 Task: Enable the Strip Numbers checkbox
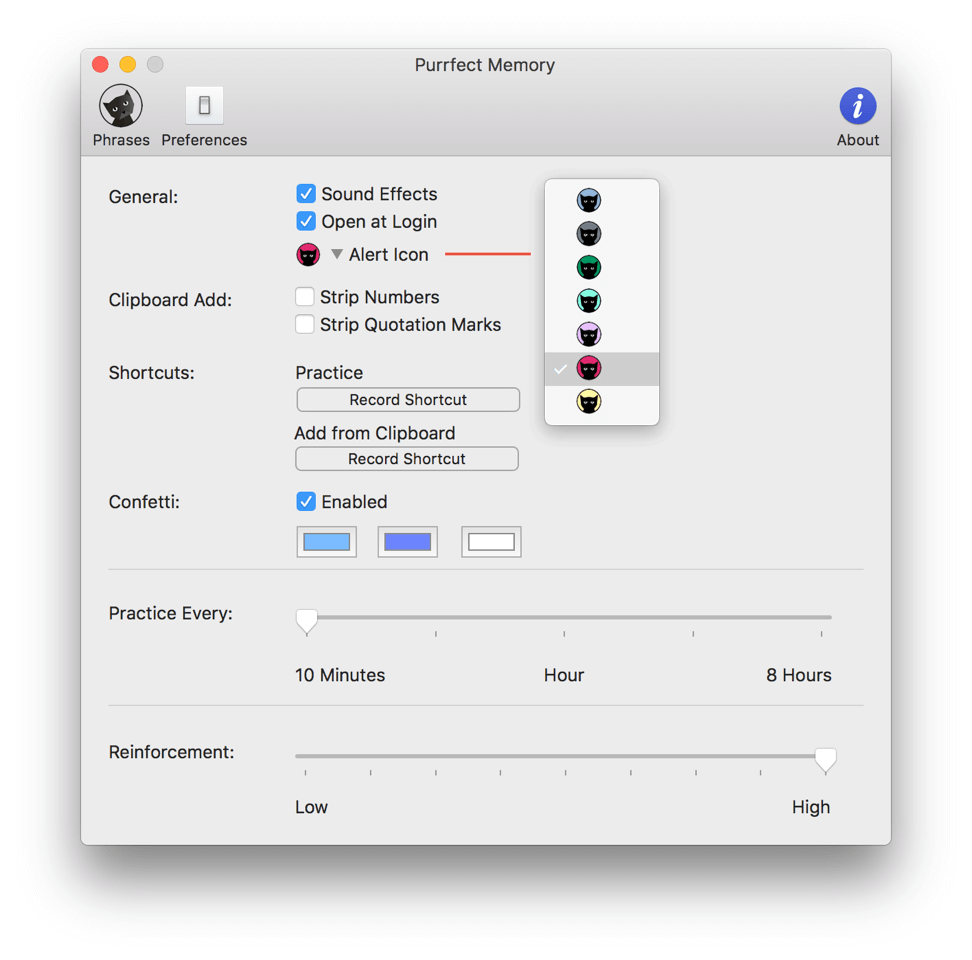(304, 296)
